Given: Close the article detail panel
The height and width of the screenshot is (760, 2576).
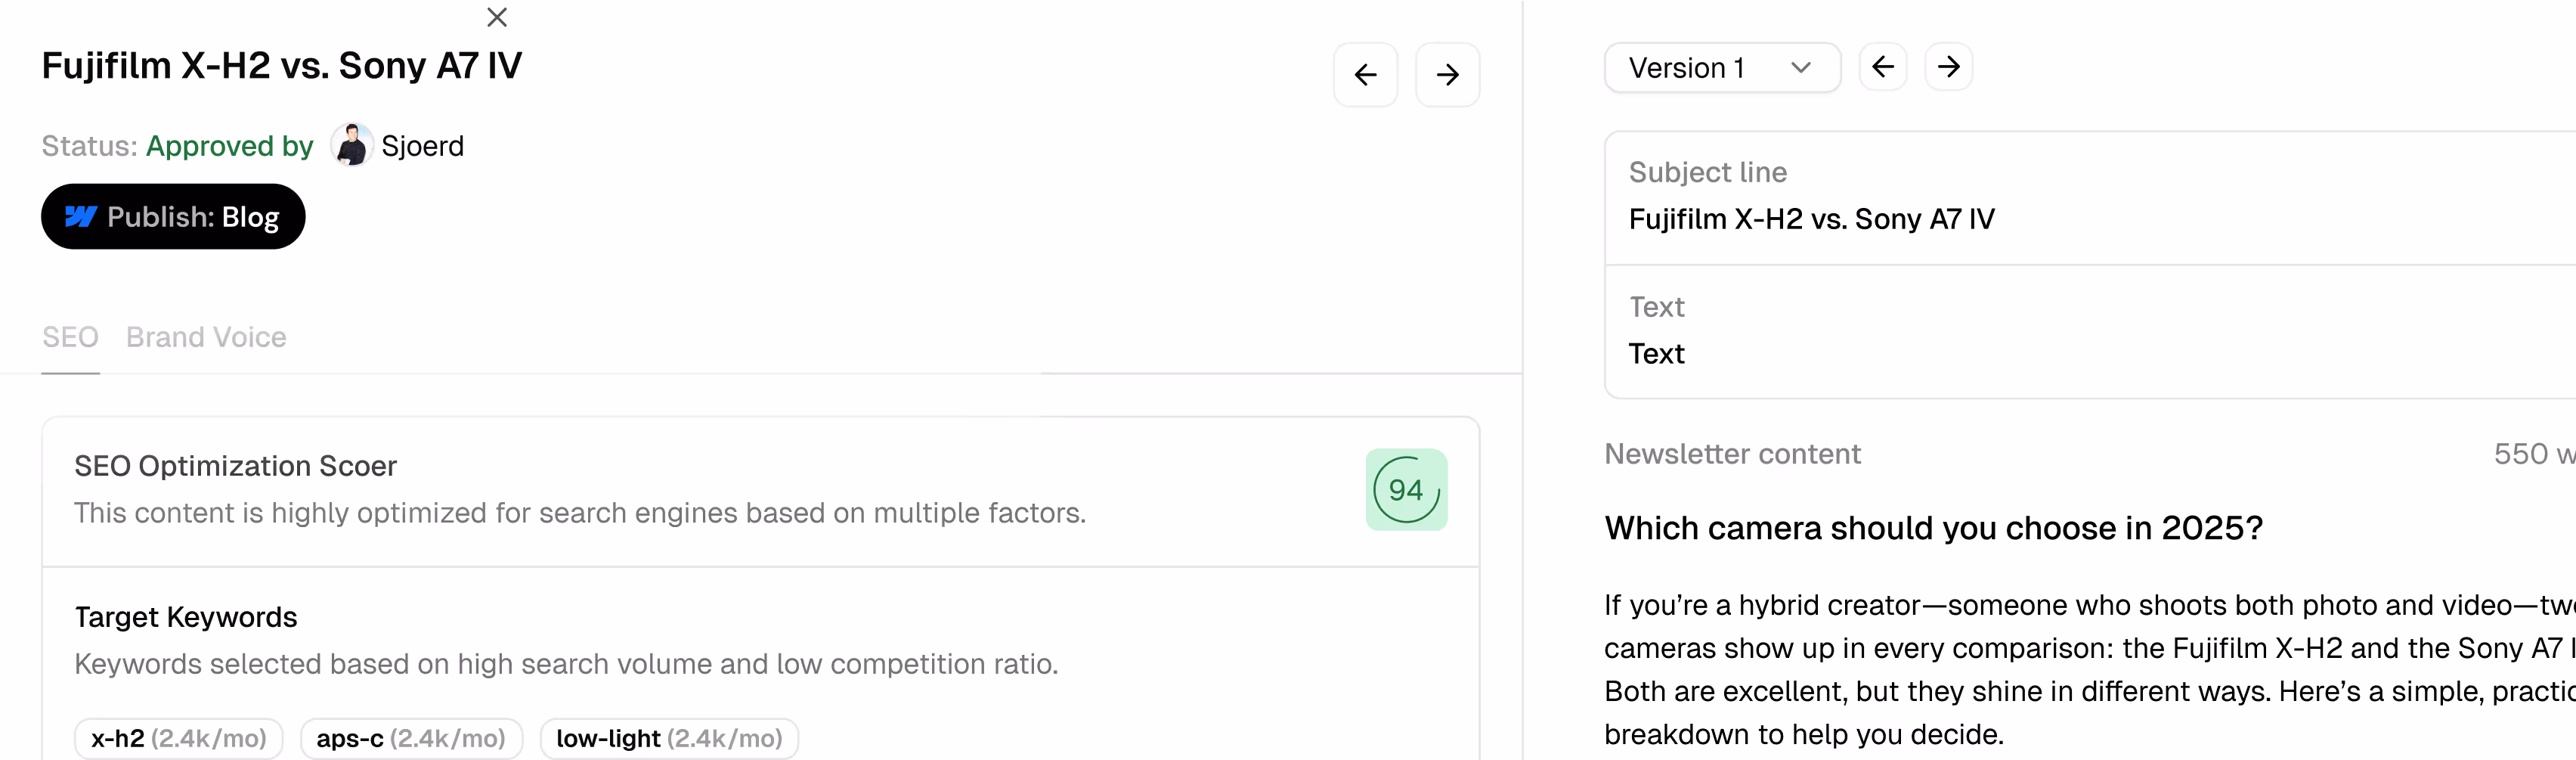Looking at the screenshot, I should [x=497, y=17].
